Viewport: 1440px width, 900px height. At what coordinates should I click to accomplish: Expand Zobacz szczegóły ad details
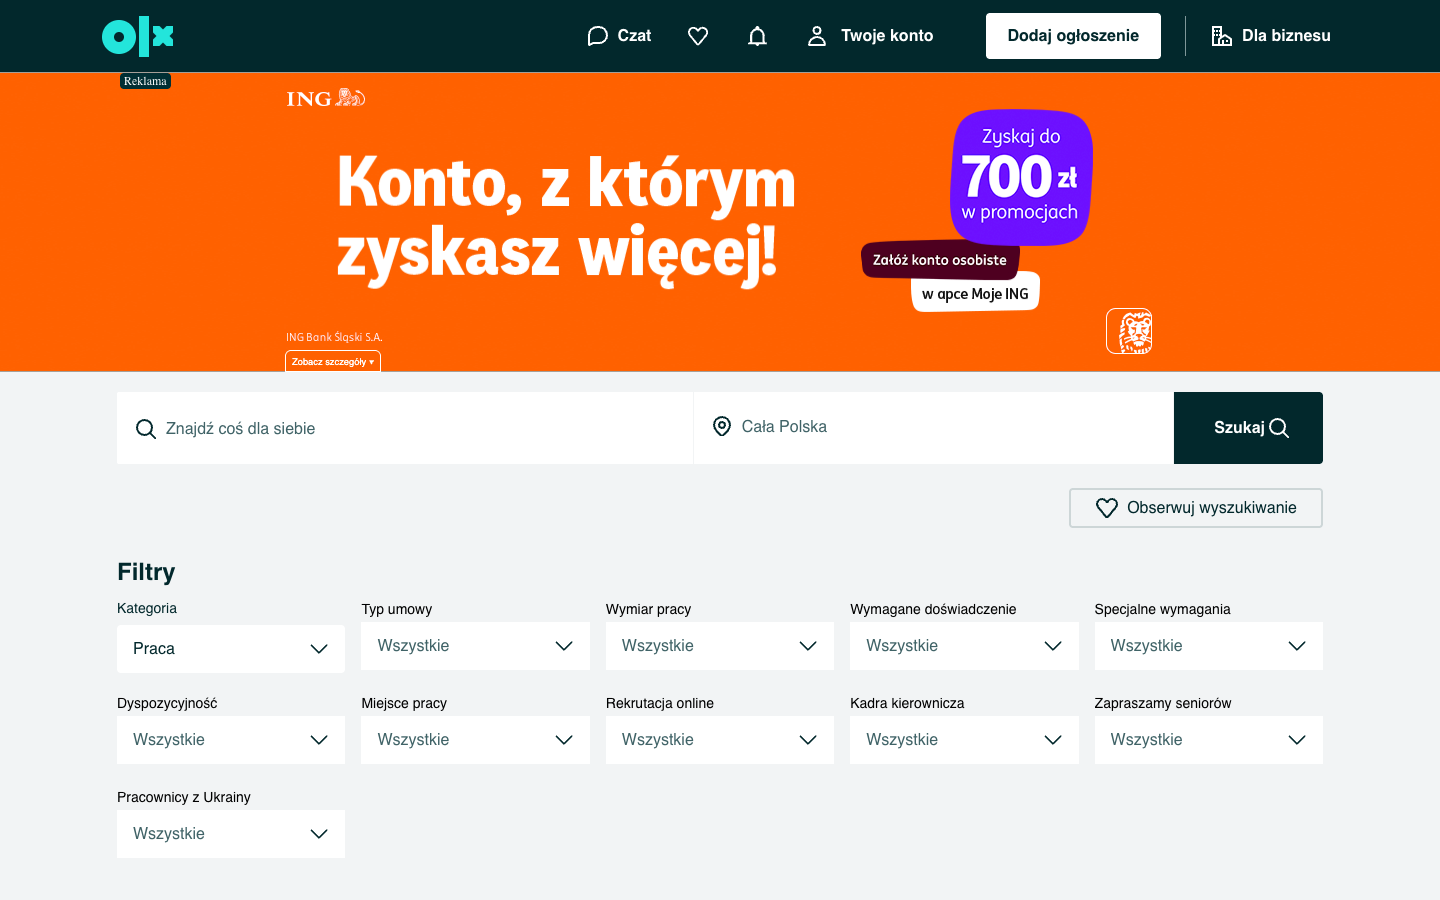tap(333, 361)
